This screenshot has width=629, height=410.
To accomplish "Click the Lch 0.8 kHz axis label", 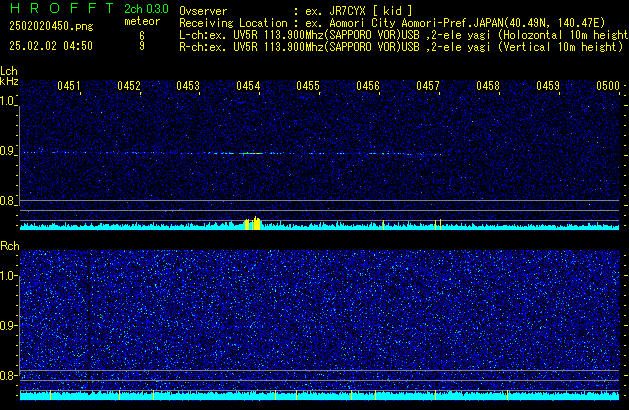I will coord(8,201).
